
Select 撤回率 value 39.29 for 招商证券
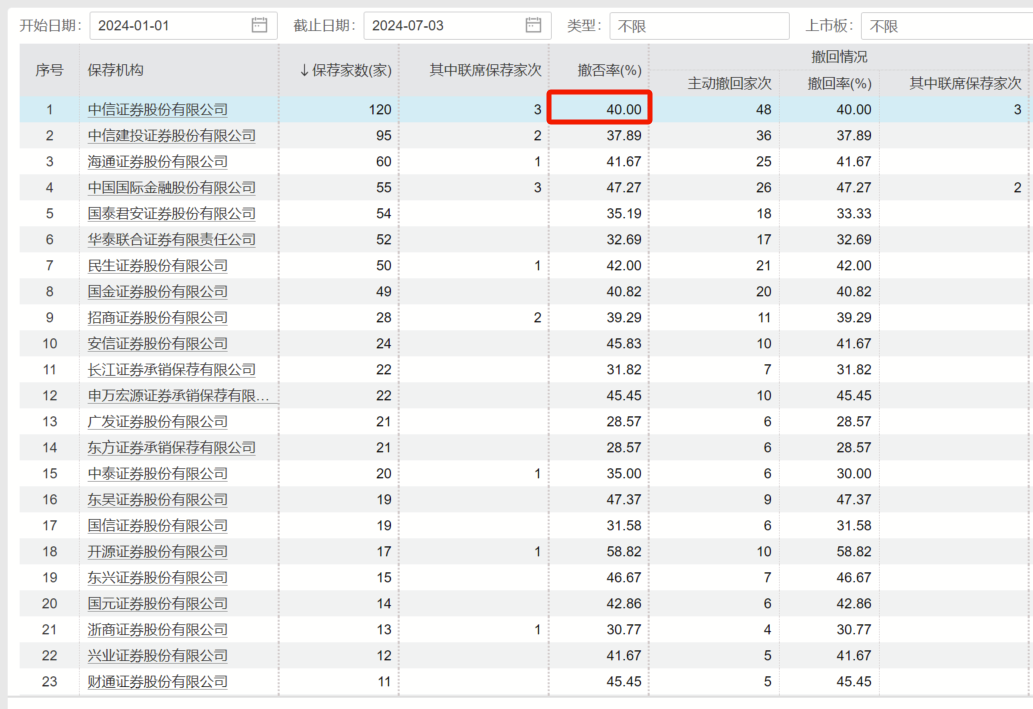pos(854,318)
